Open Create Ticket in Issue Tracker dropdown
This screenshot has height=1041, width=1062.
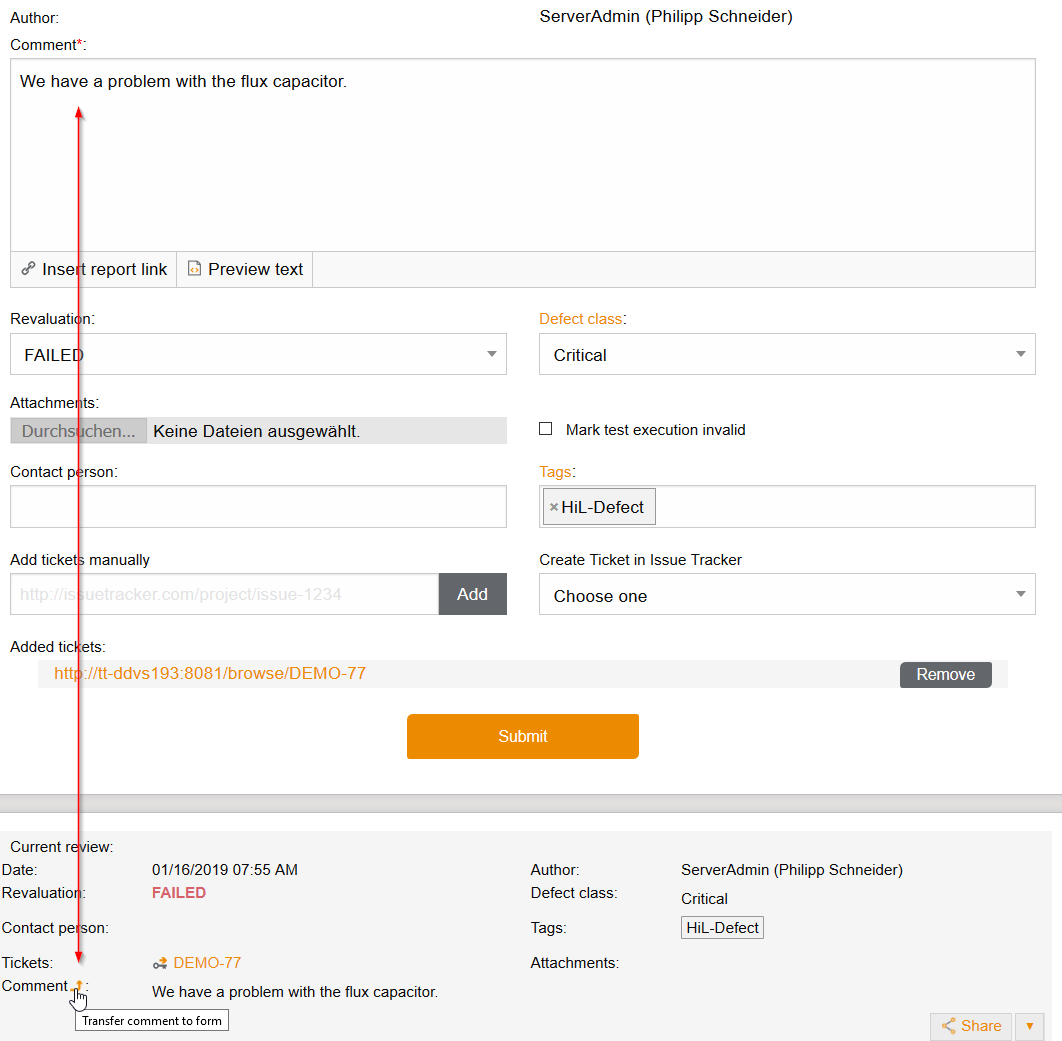click(x=786, y=595)
